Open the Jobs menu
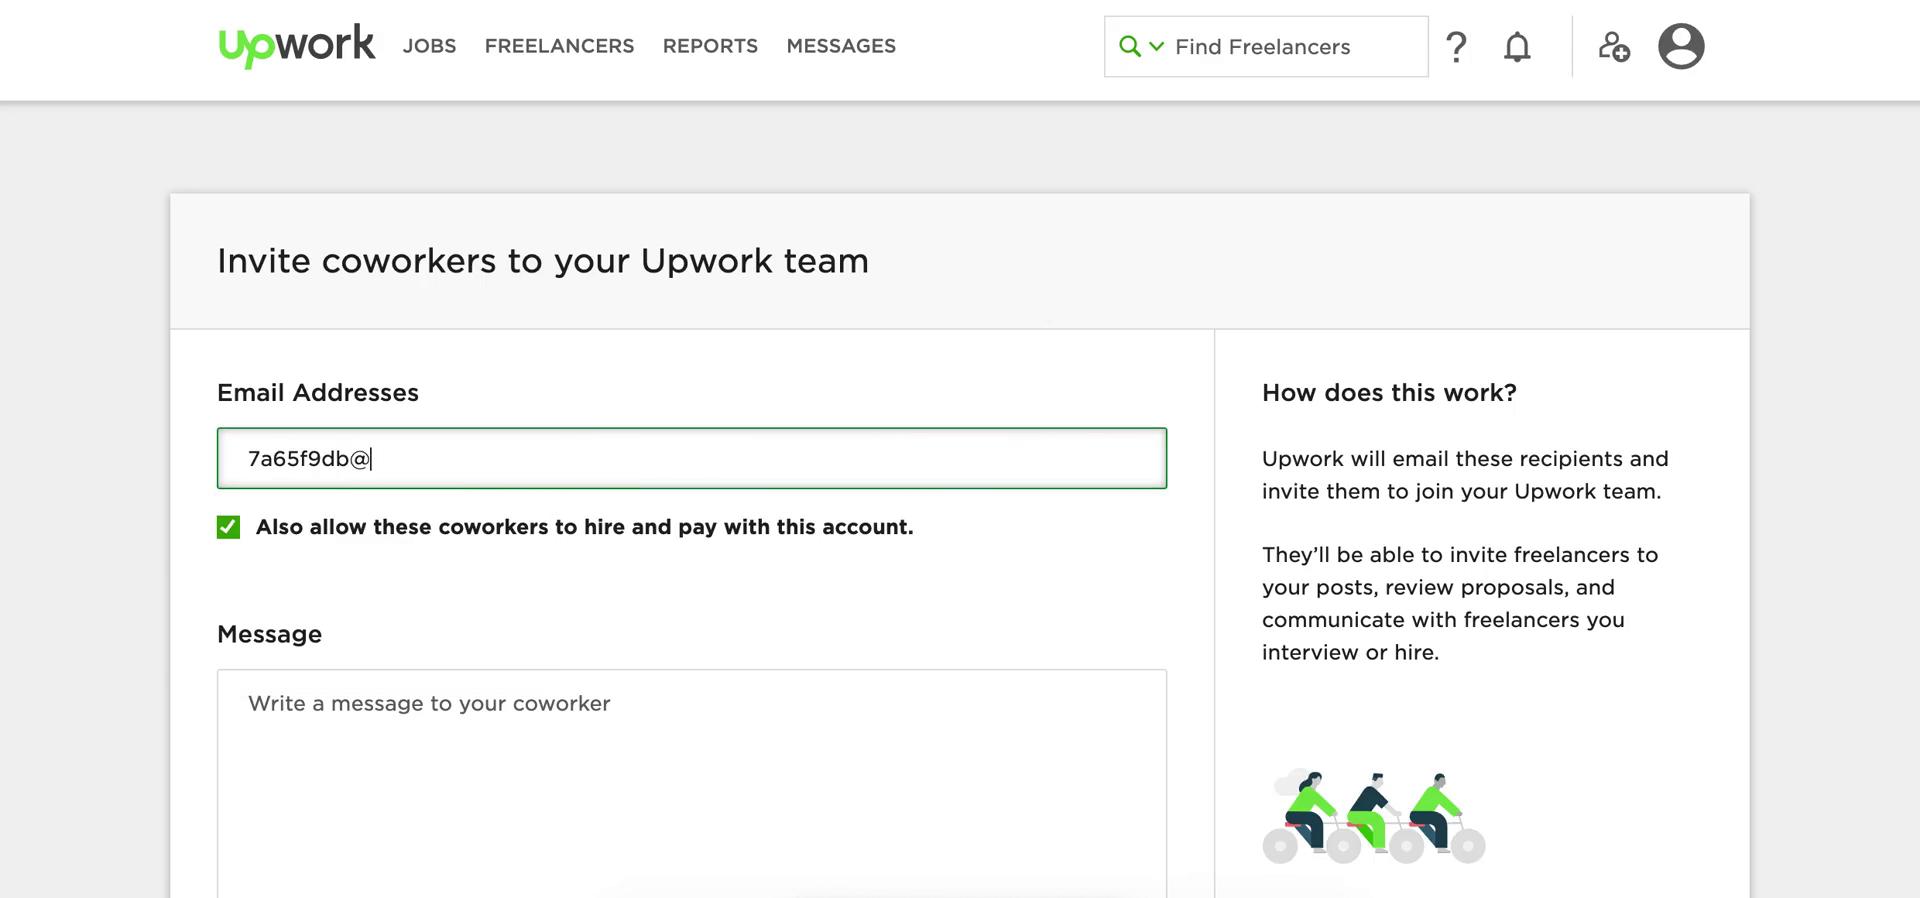Image resolution: width=1920 pixels, height=898 pixels. [429, 46]
